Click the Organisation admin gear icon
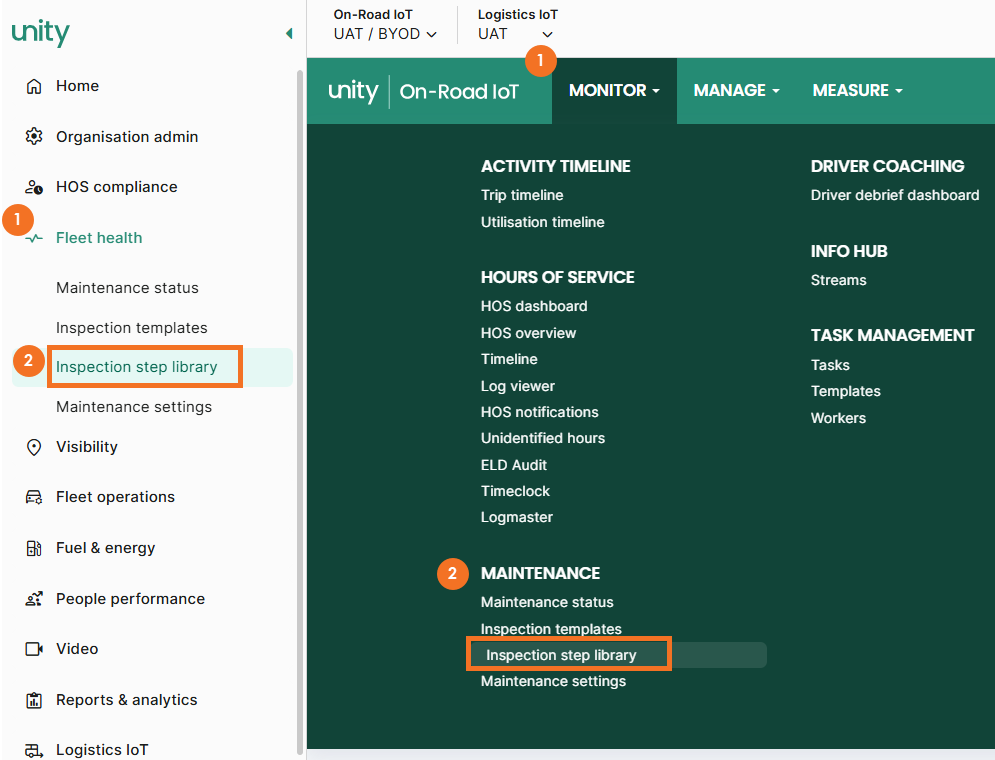 point(34,136)
